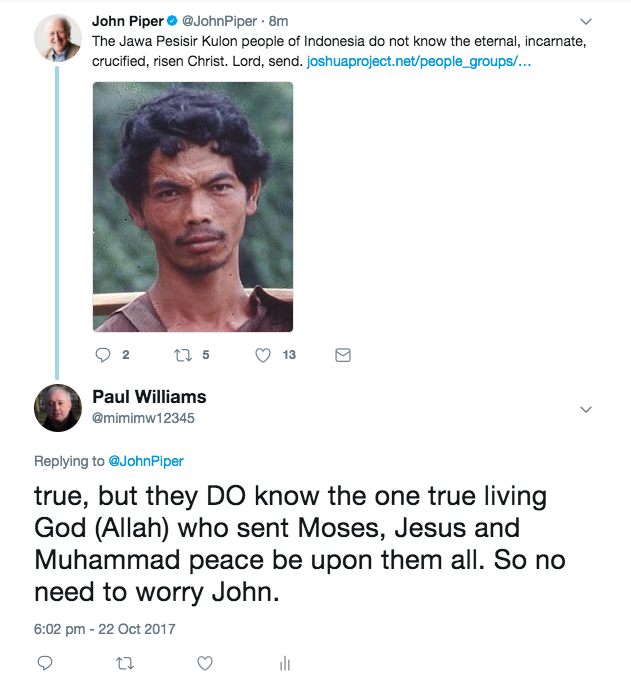Image resolution: width=631 pixels, height=690 pixels.
Task: Retweet John Piper's tweet
Action: [x=182, y=355]
